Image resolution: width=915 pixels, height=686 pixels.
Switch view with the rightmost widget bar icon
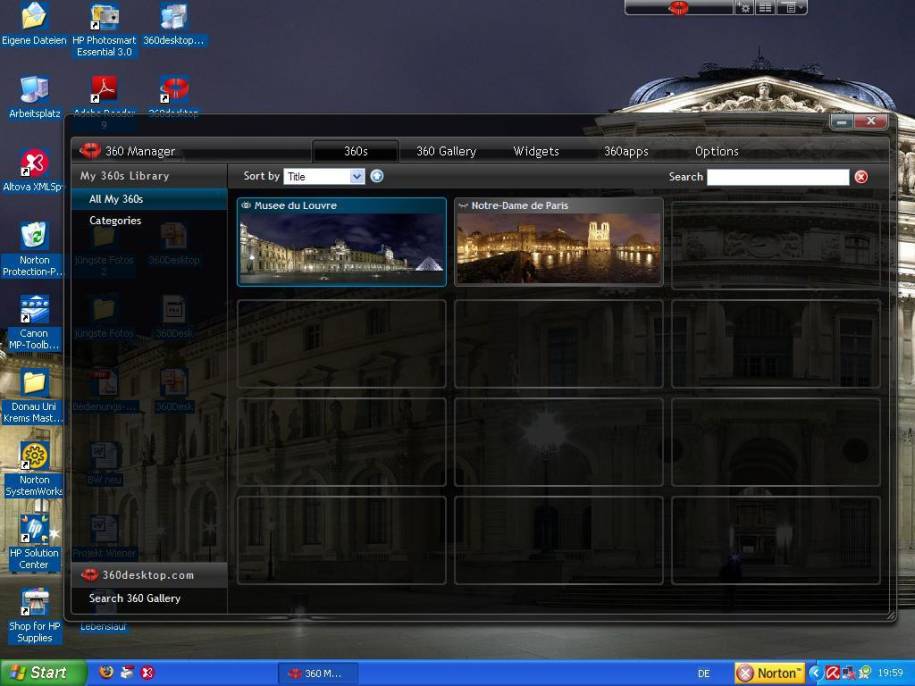pos(789,7)
